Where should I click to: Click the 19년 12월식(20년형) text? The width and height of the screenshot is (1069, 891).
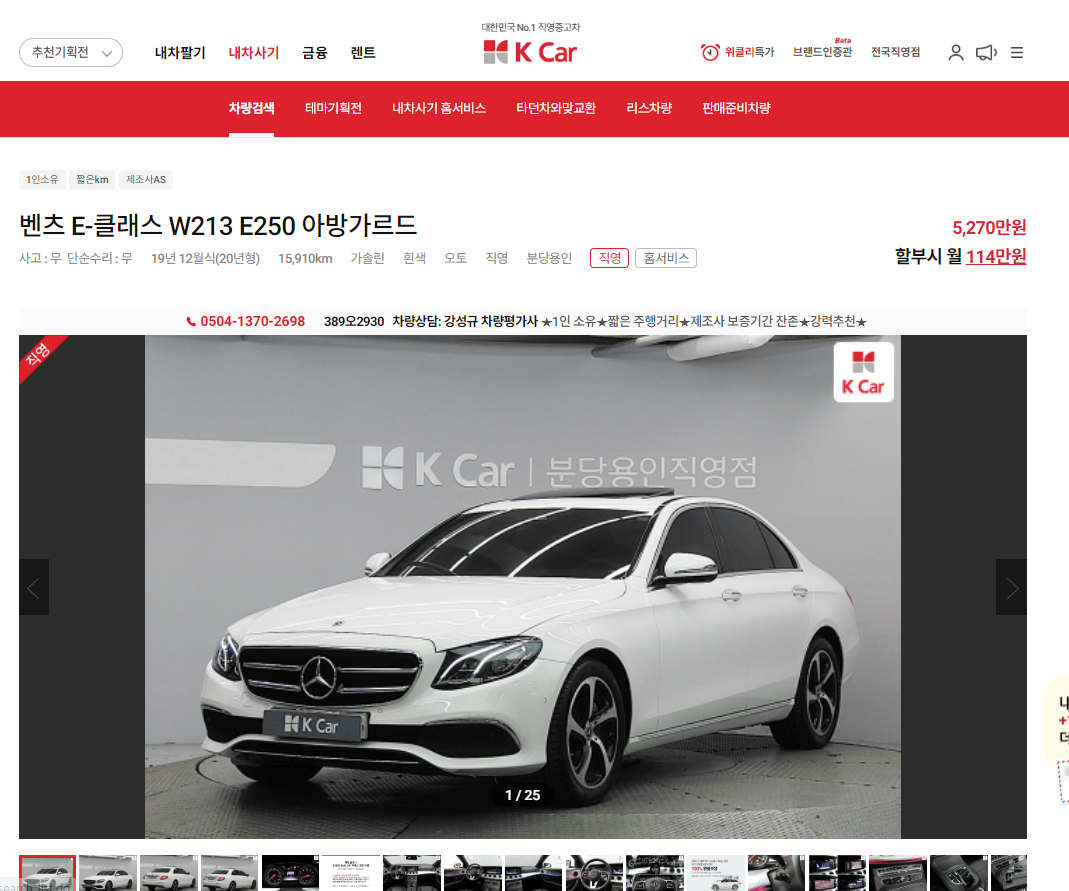205,258
